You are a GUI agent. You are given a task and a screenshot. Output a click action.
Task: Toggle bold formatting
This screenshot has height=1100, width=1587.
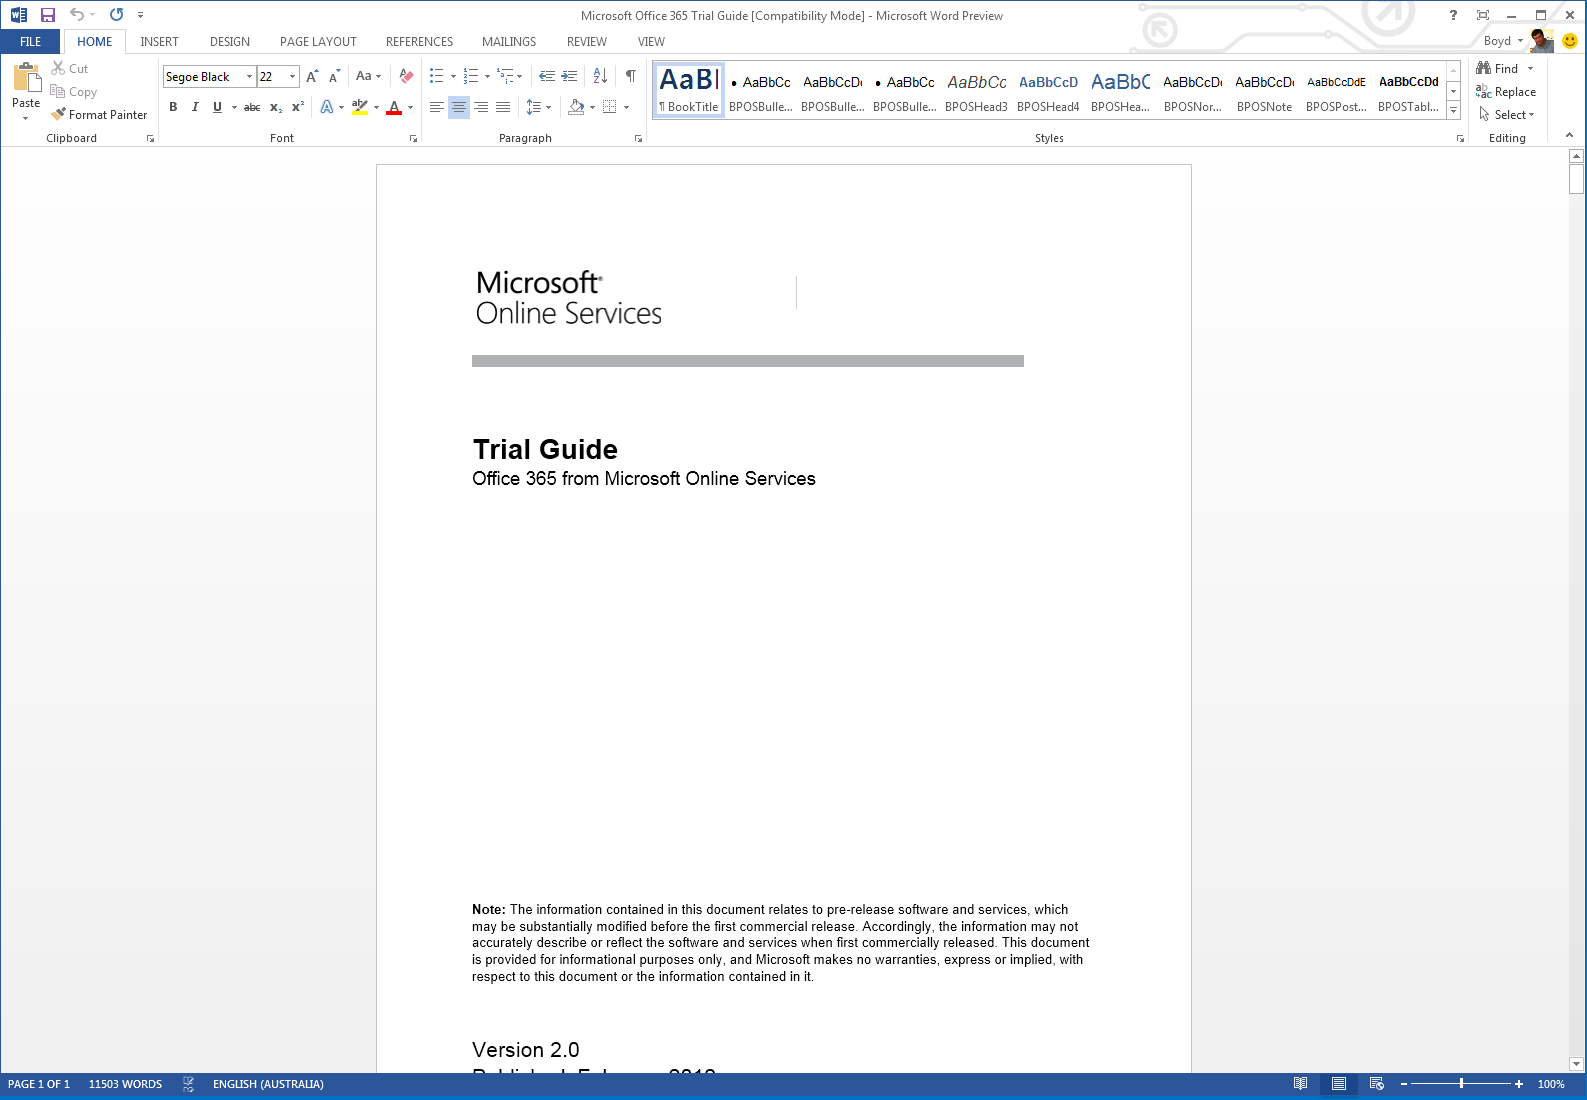click(173, 107)
